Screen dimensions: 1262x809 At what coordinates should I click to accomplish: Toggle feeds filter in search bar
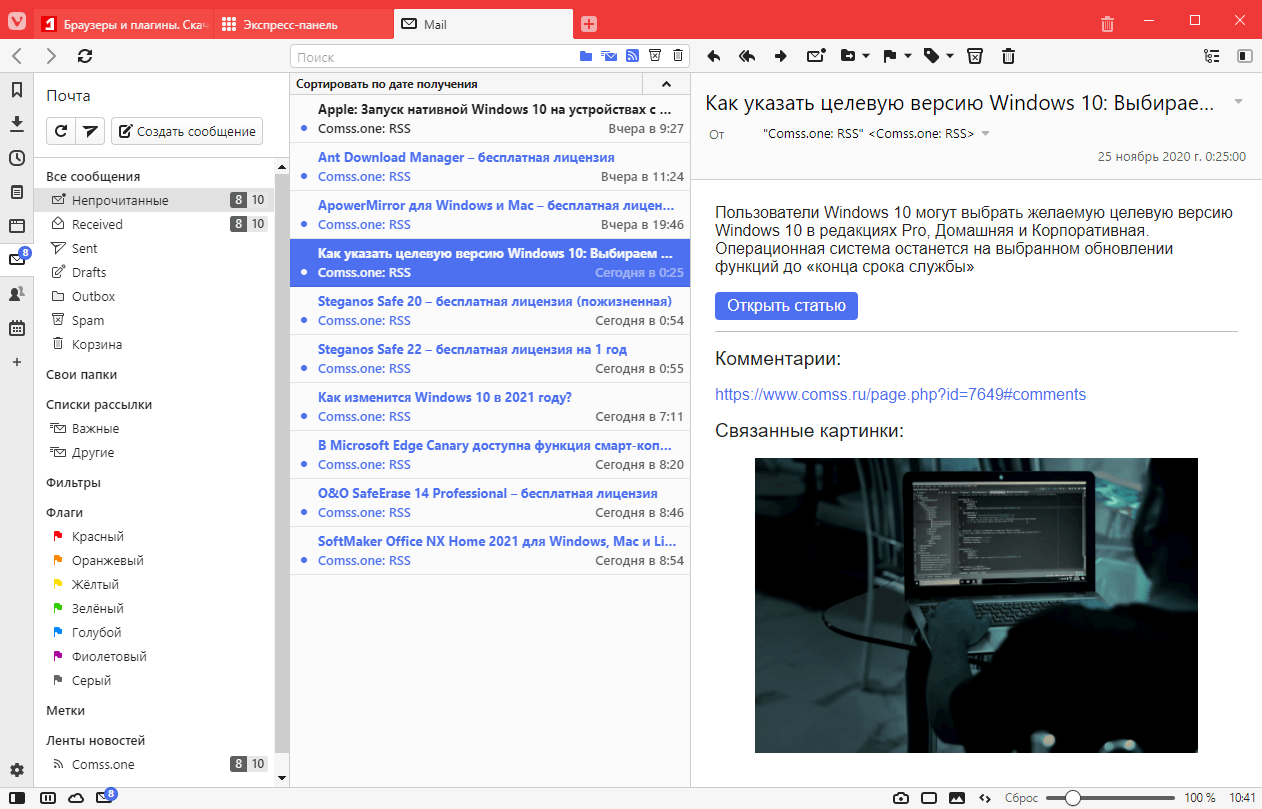coord(633,56)
